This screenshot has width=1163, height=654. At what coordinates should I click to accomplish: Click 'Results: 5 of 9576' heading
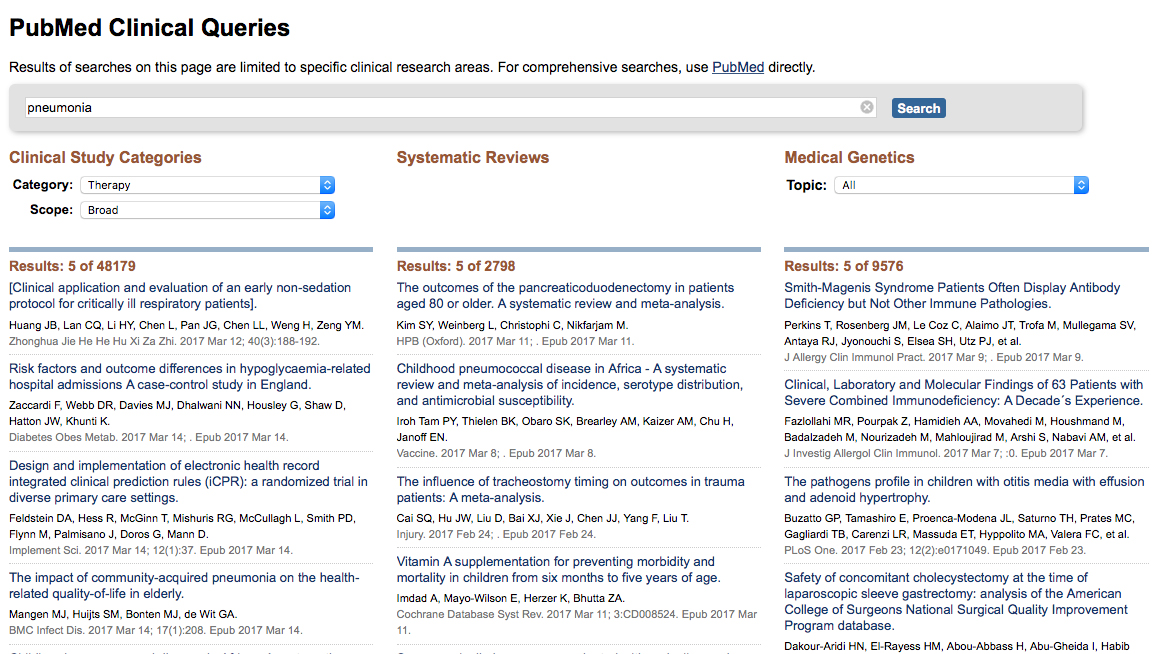(x=844, y=266)
